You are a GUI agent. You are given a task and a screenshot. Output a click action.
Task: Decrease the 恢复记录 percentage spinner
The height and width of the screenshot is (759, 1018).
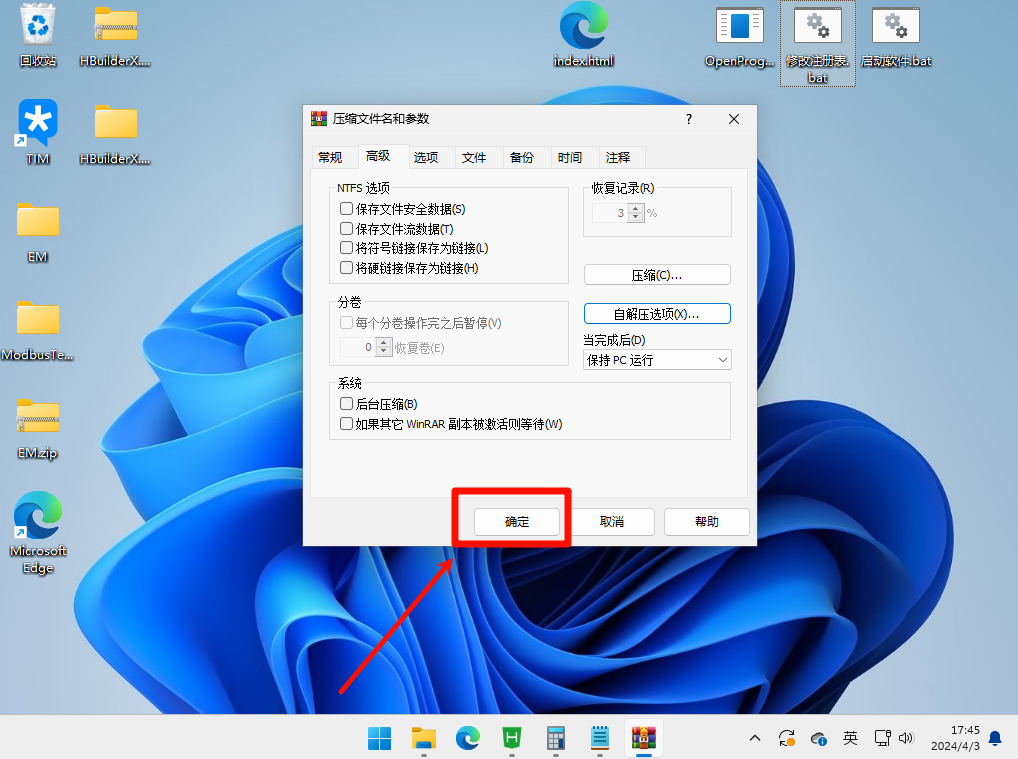tap(636, 218)
